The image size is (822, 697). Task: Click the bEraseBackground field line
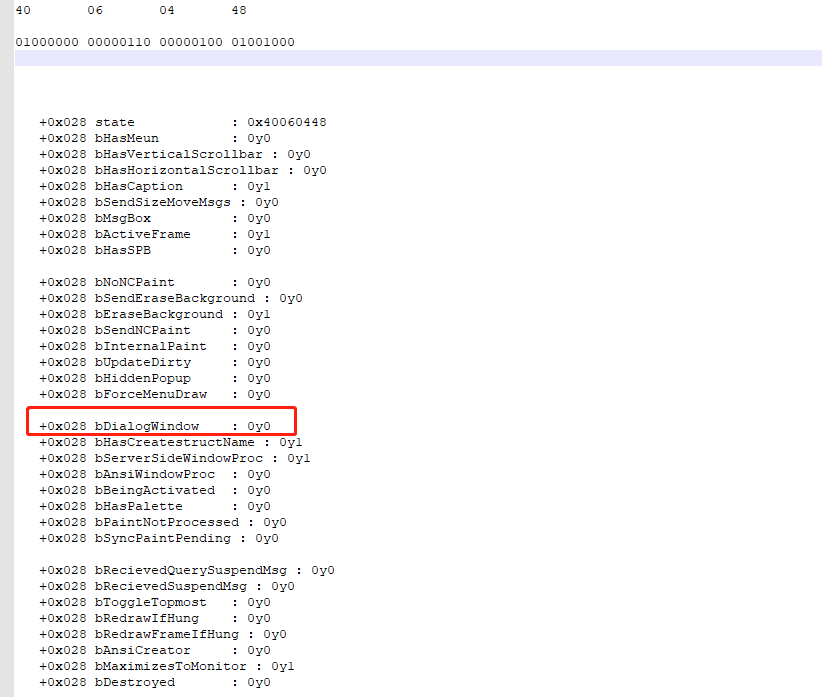[155, 314]
